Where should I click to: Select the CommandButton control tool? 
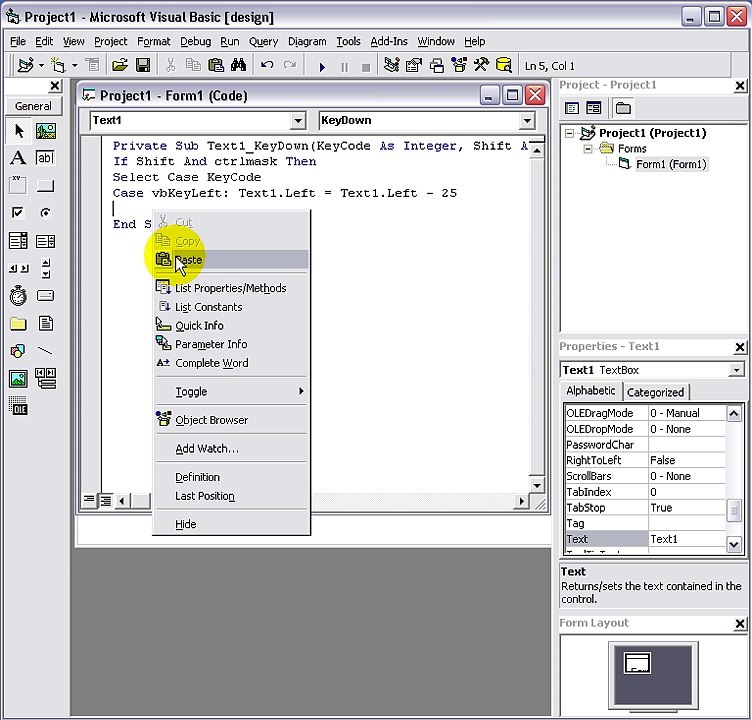pos(46,185)
